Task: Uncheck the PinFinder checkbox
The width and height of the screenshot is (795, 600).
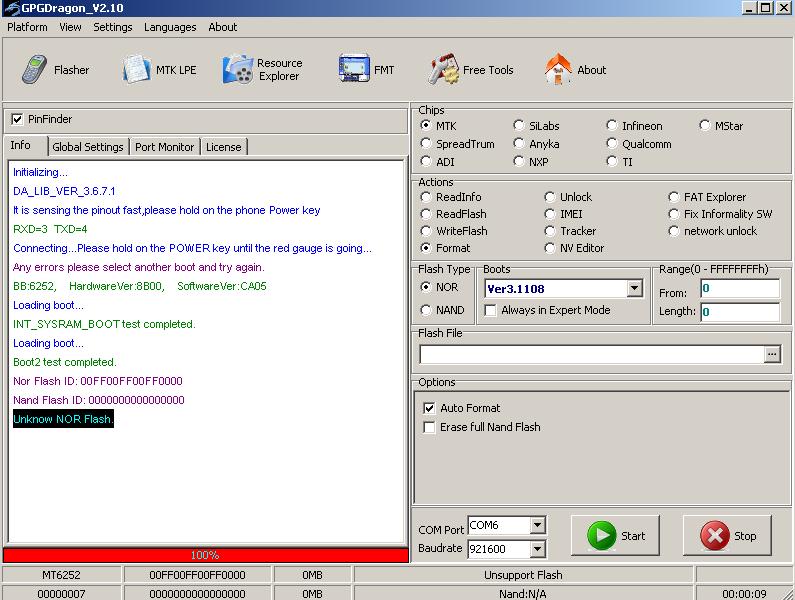Action: point(17,119)
